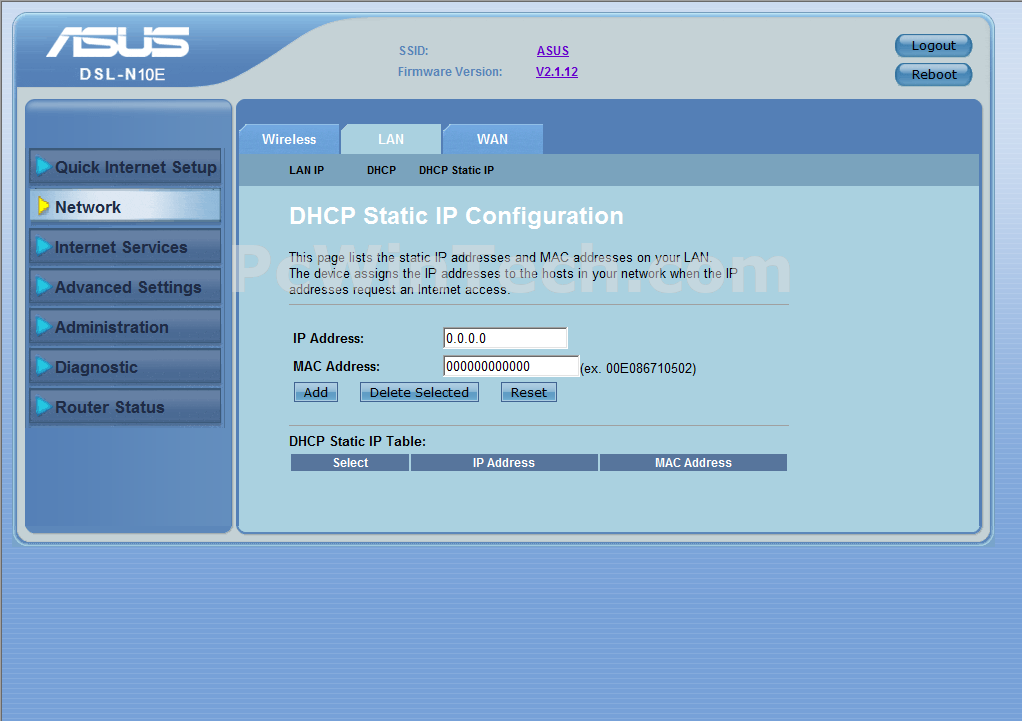The height and width of the screenshot is (721, 1022).
Task: Click the arrow icon beside Administration
Action: 43,326
